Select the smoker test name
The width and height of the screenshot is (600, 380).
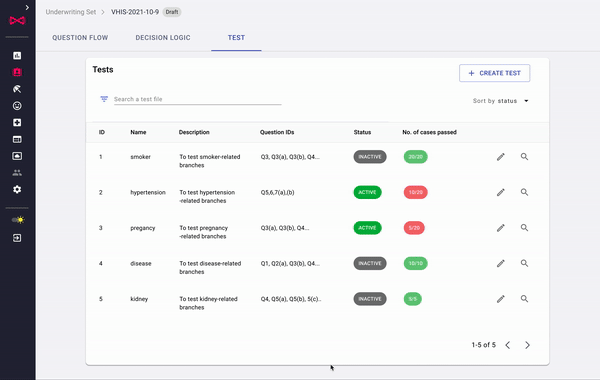(140, 157)
